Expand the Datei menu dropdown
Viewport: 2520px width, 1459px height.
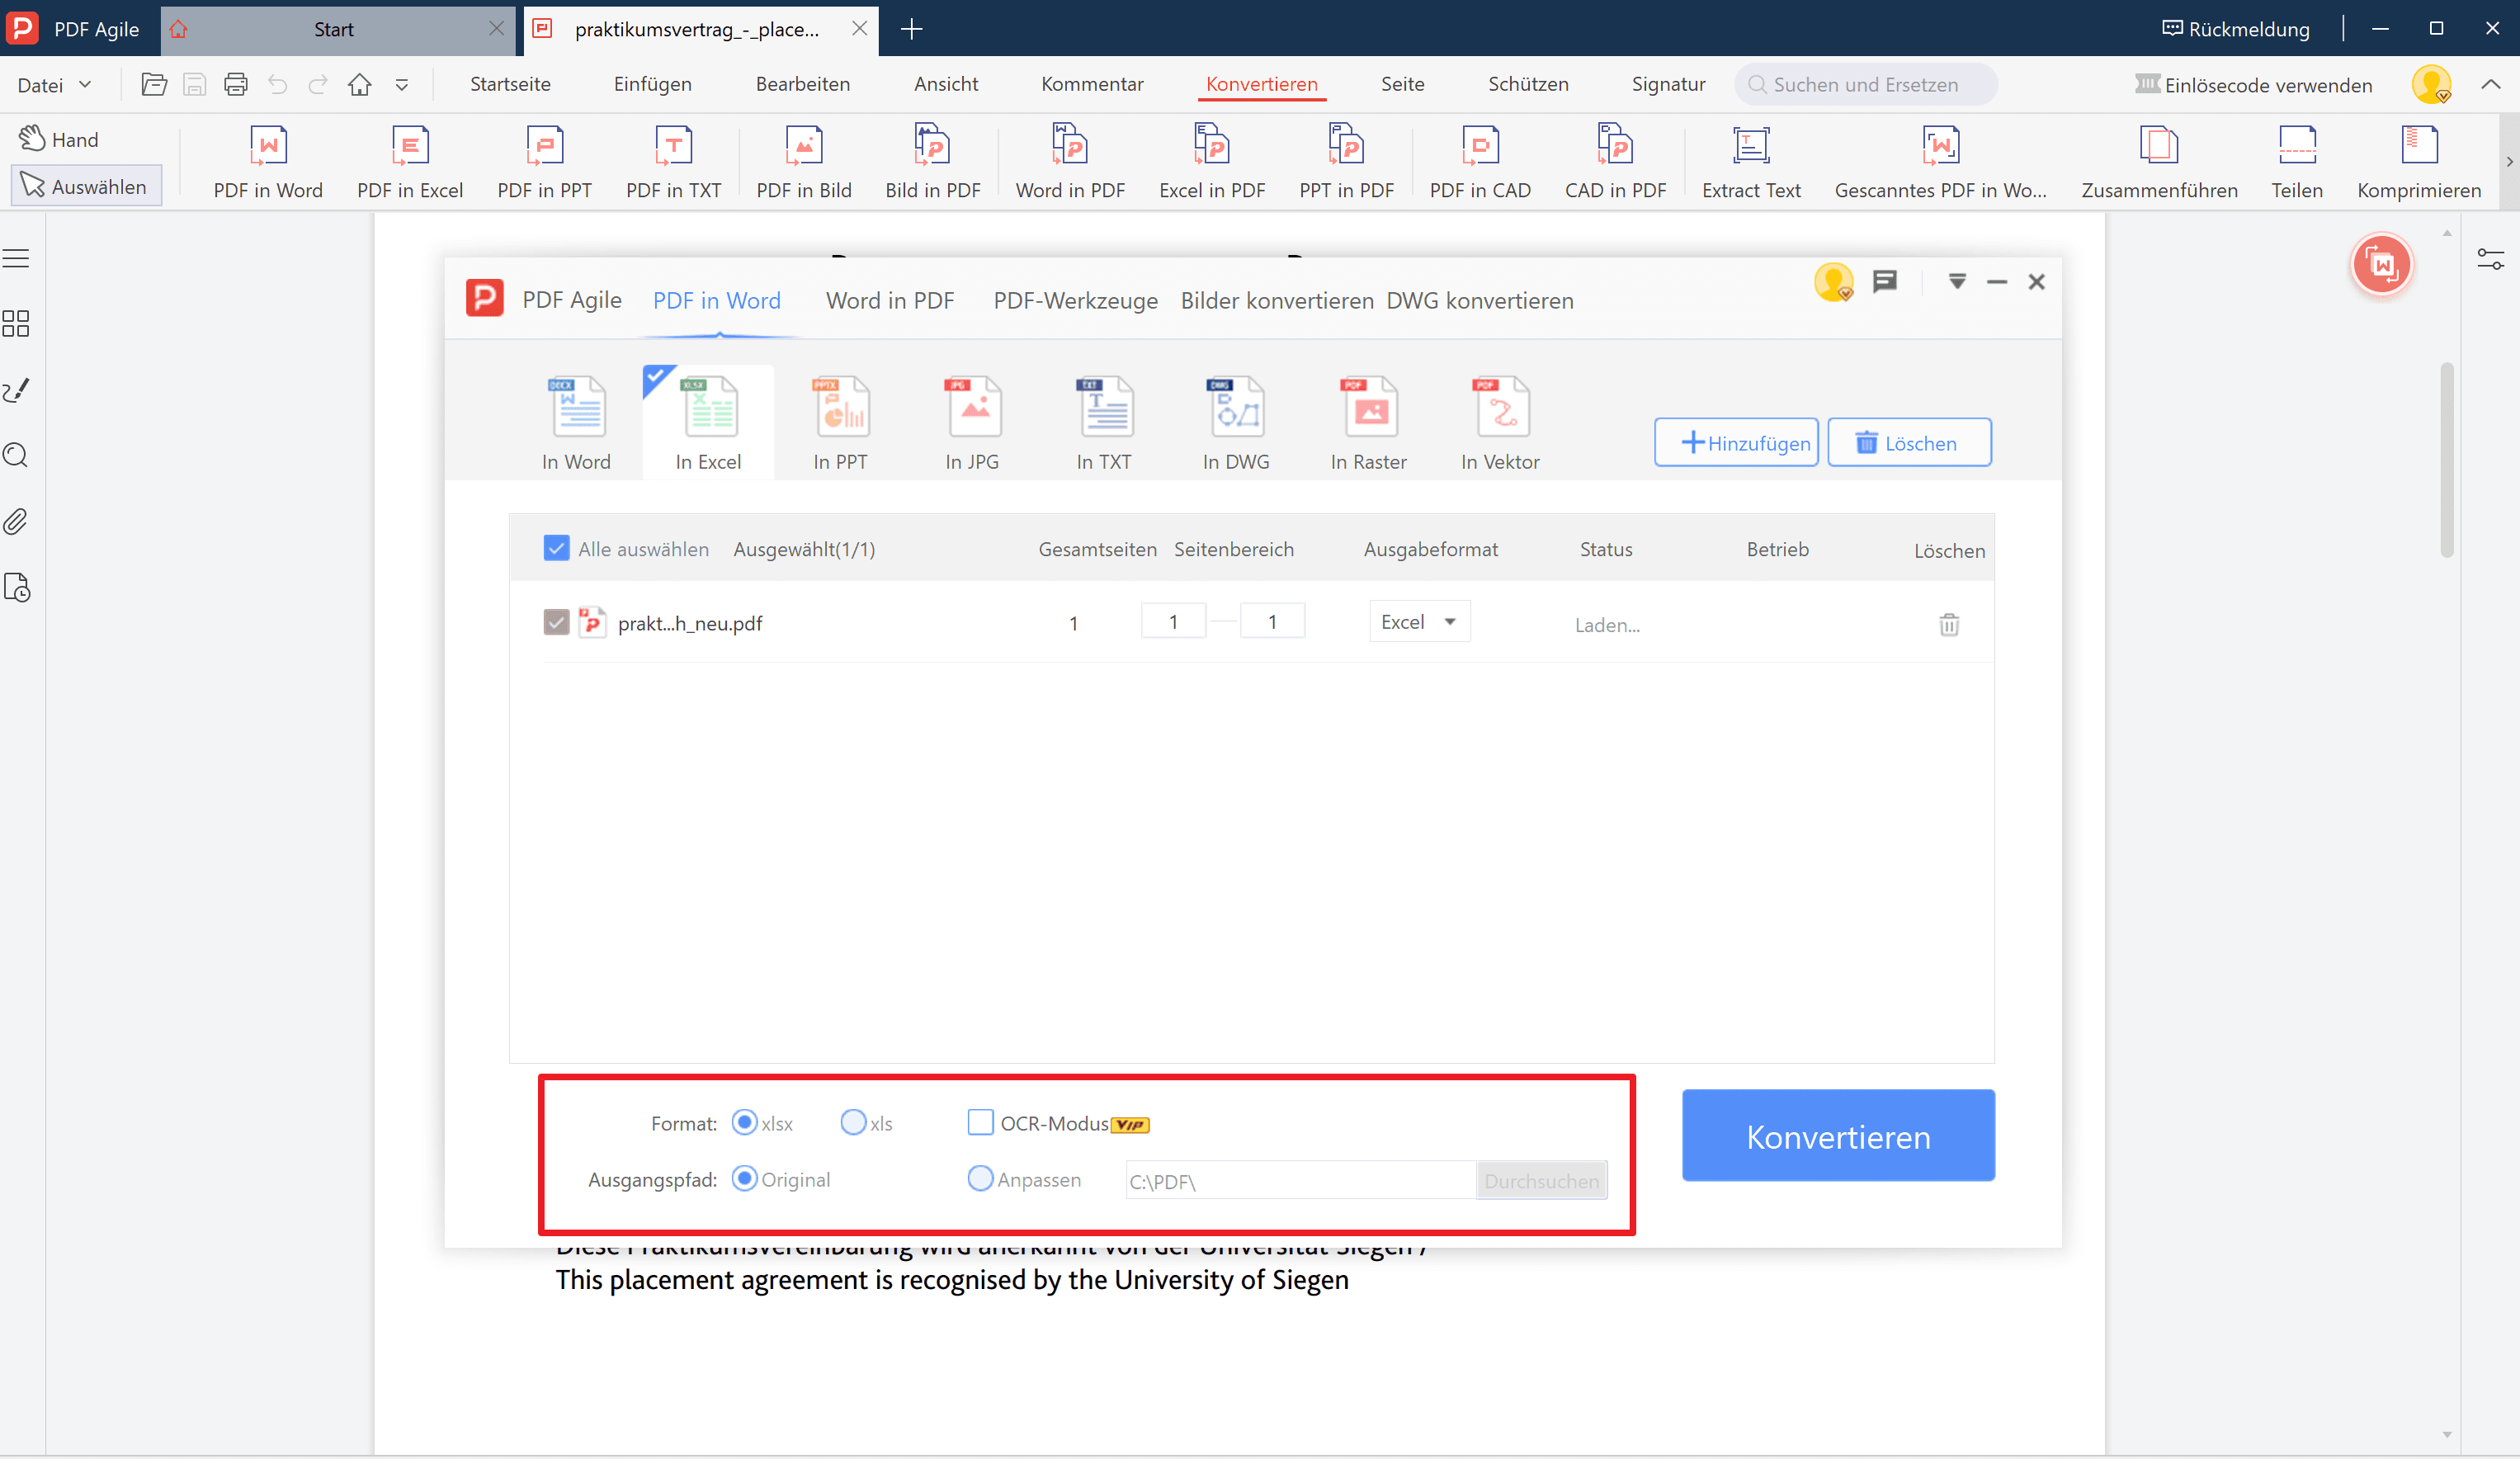point(55,85)
